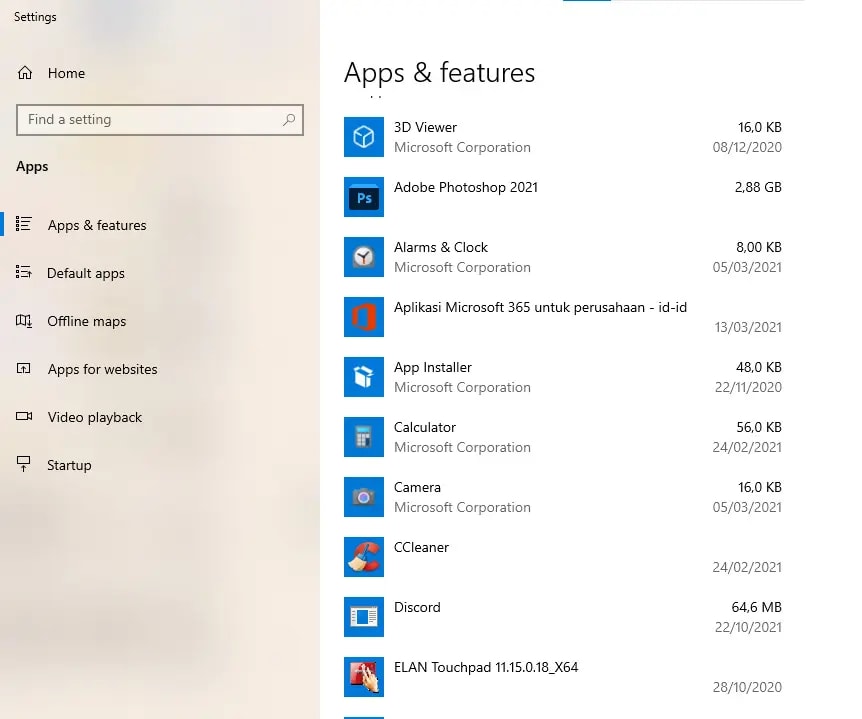This screenshot has width=862, height=719.
Task: Open Video playback settings
Action: [95, 417]
